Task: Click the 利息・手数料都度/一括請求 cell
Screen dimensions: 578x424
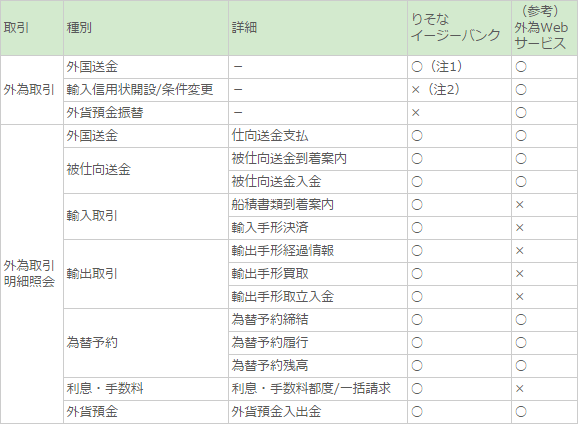Action: [318, 389]
